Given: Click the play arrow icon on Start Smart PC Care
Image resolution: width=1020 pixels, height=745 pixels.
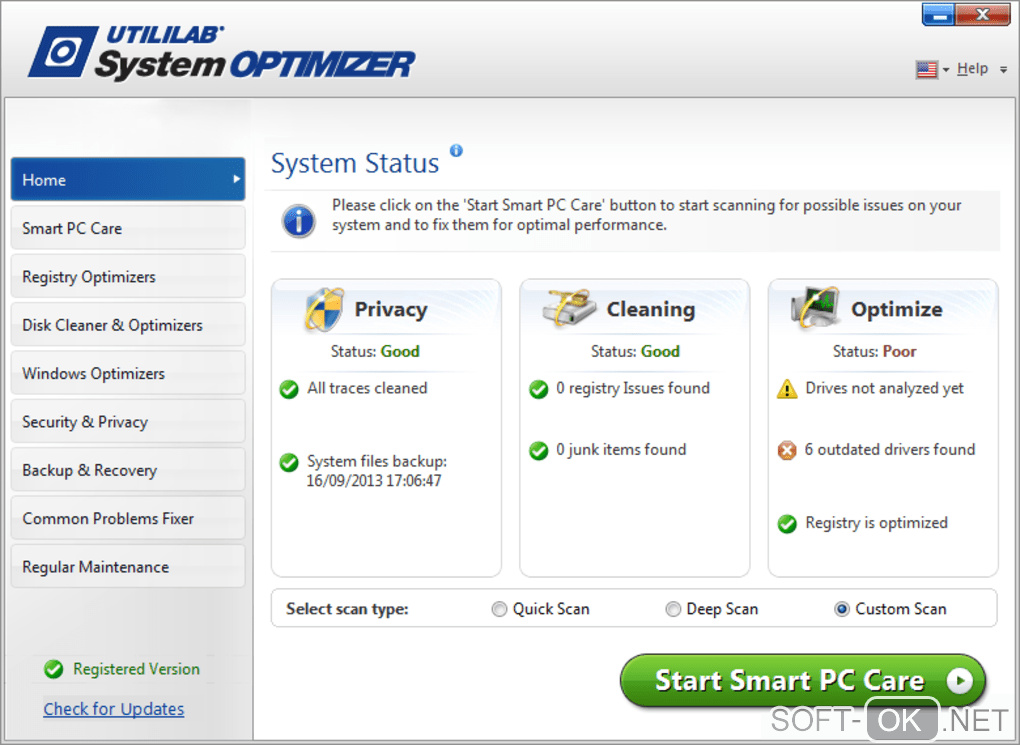Looking at the screenshot, I should pyautogui.click(x=960, y=681).
